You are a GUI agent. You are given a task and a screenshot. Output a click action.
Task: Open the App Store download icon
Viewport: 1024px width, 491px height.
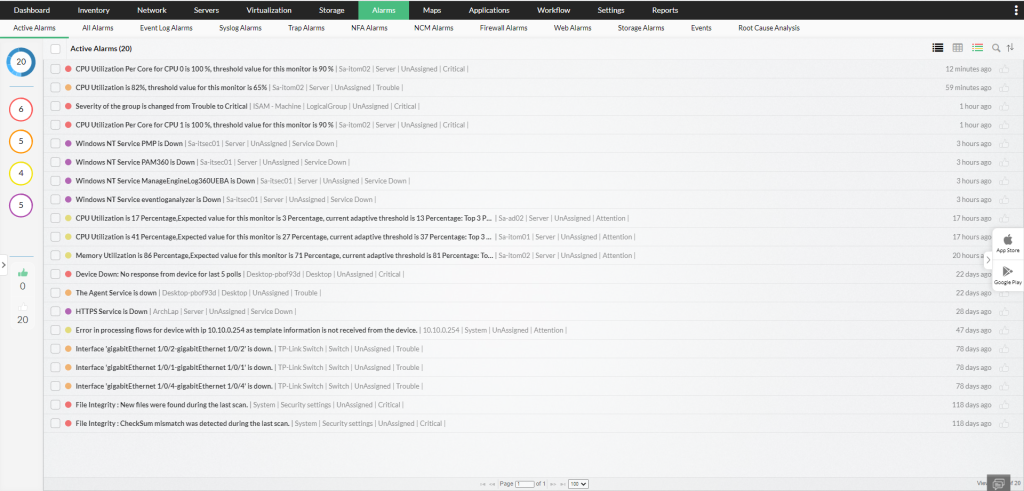point(1008,240)
